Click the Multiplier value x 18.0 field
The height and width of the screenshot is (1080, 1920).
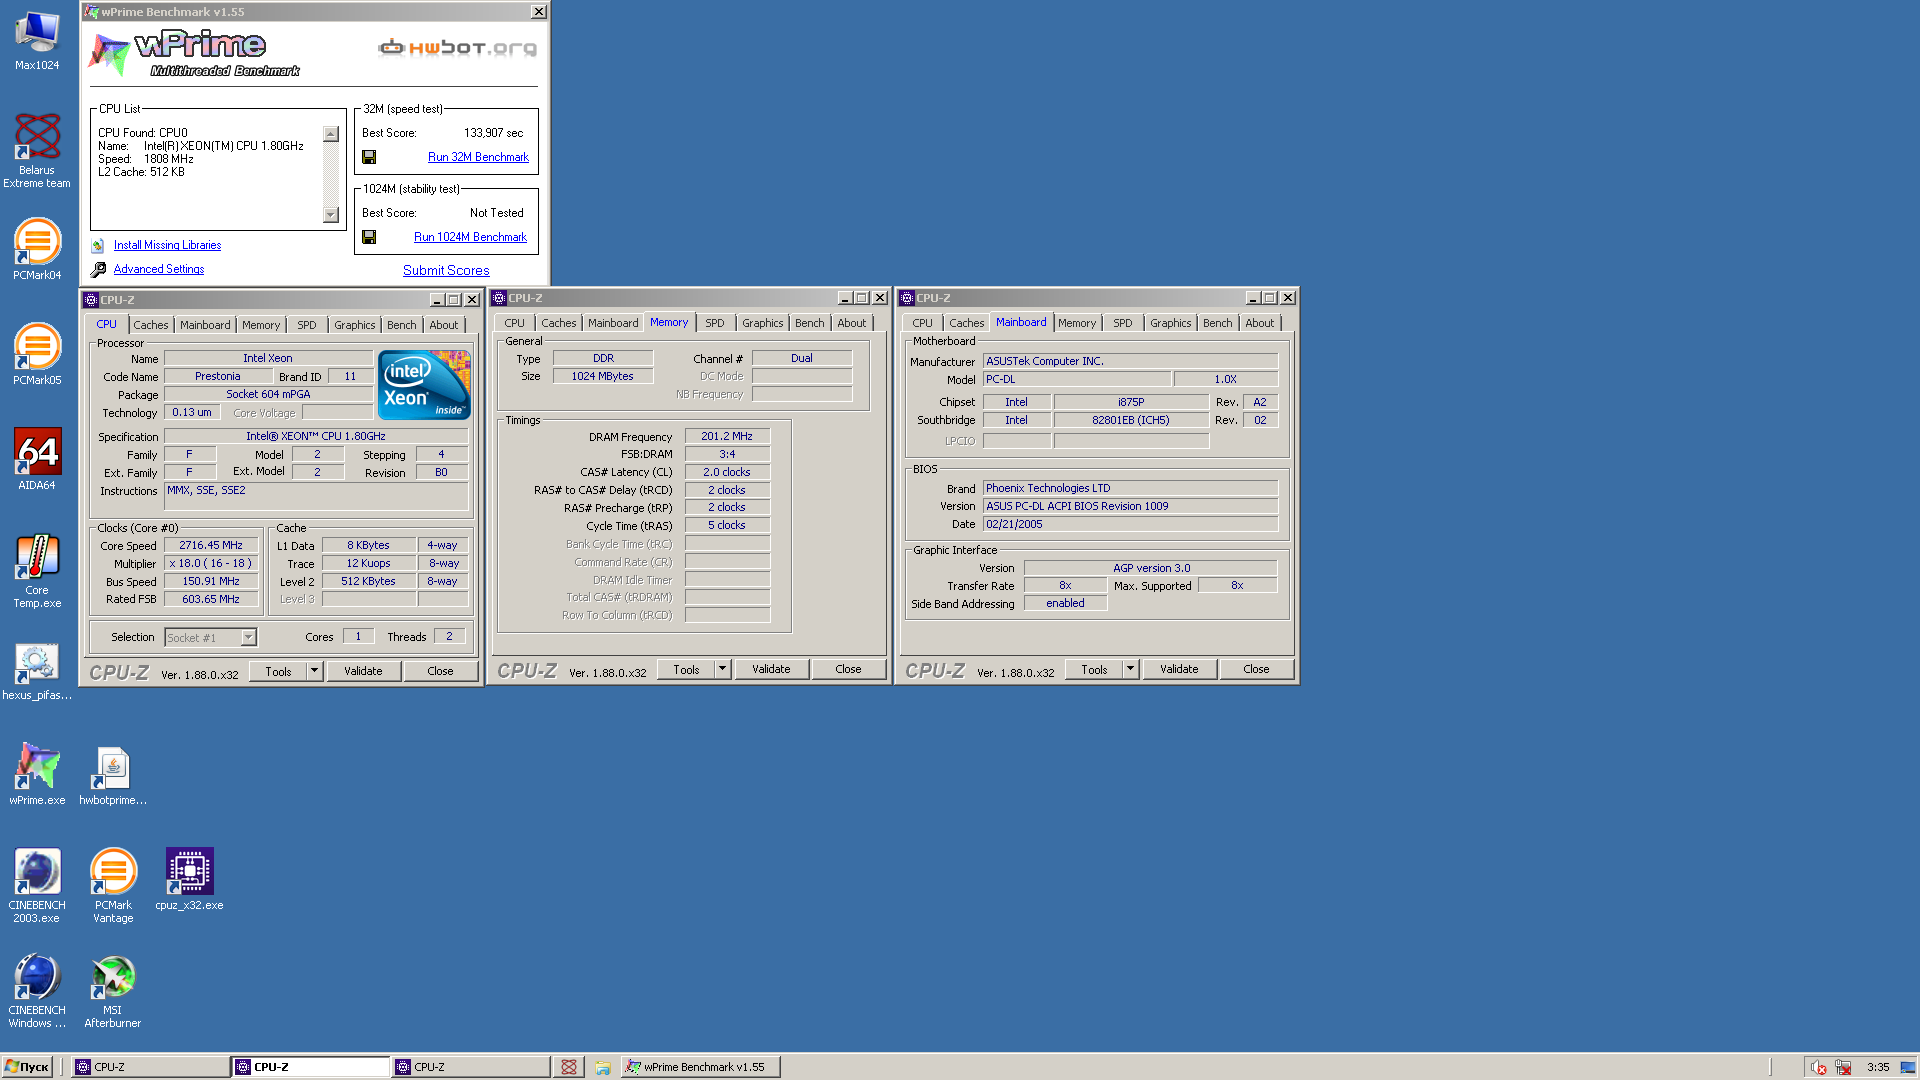point(211,563)
